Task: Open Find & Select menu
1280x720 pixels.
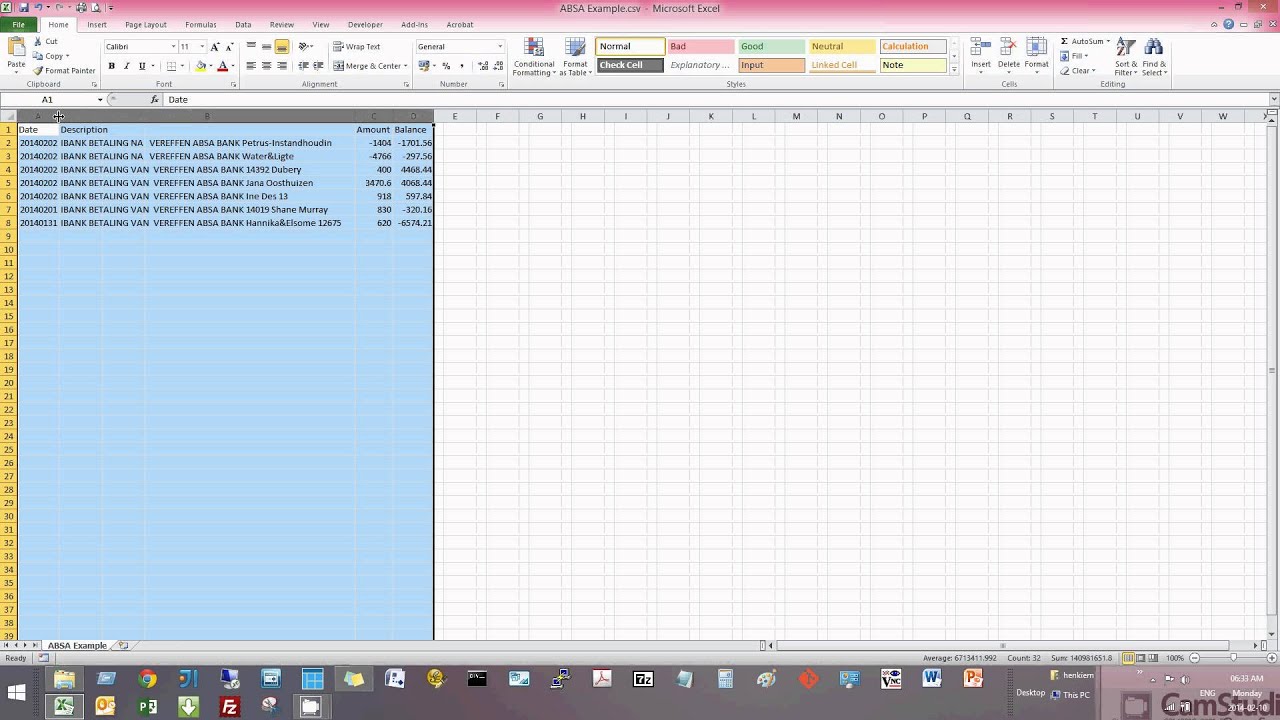Action: click(1154, 57)
